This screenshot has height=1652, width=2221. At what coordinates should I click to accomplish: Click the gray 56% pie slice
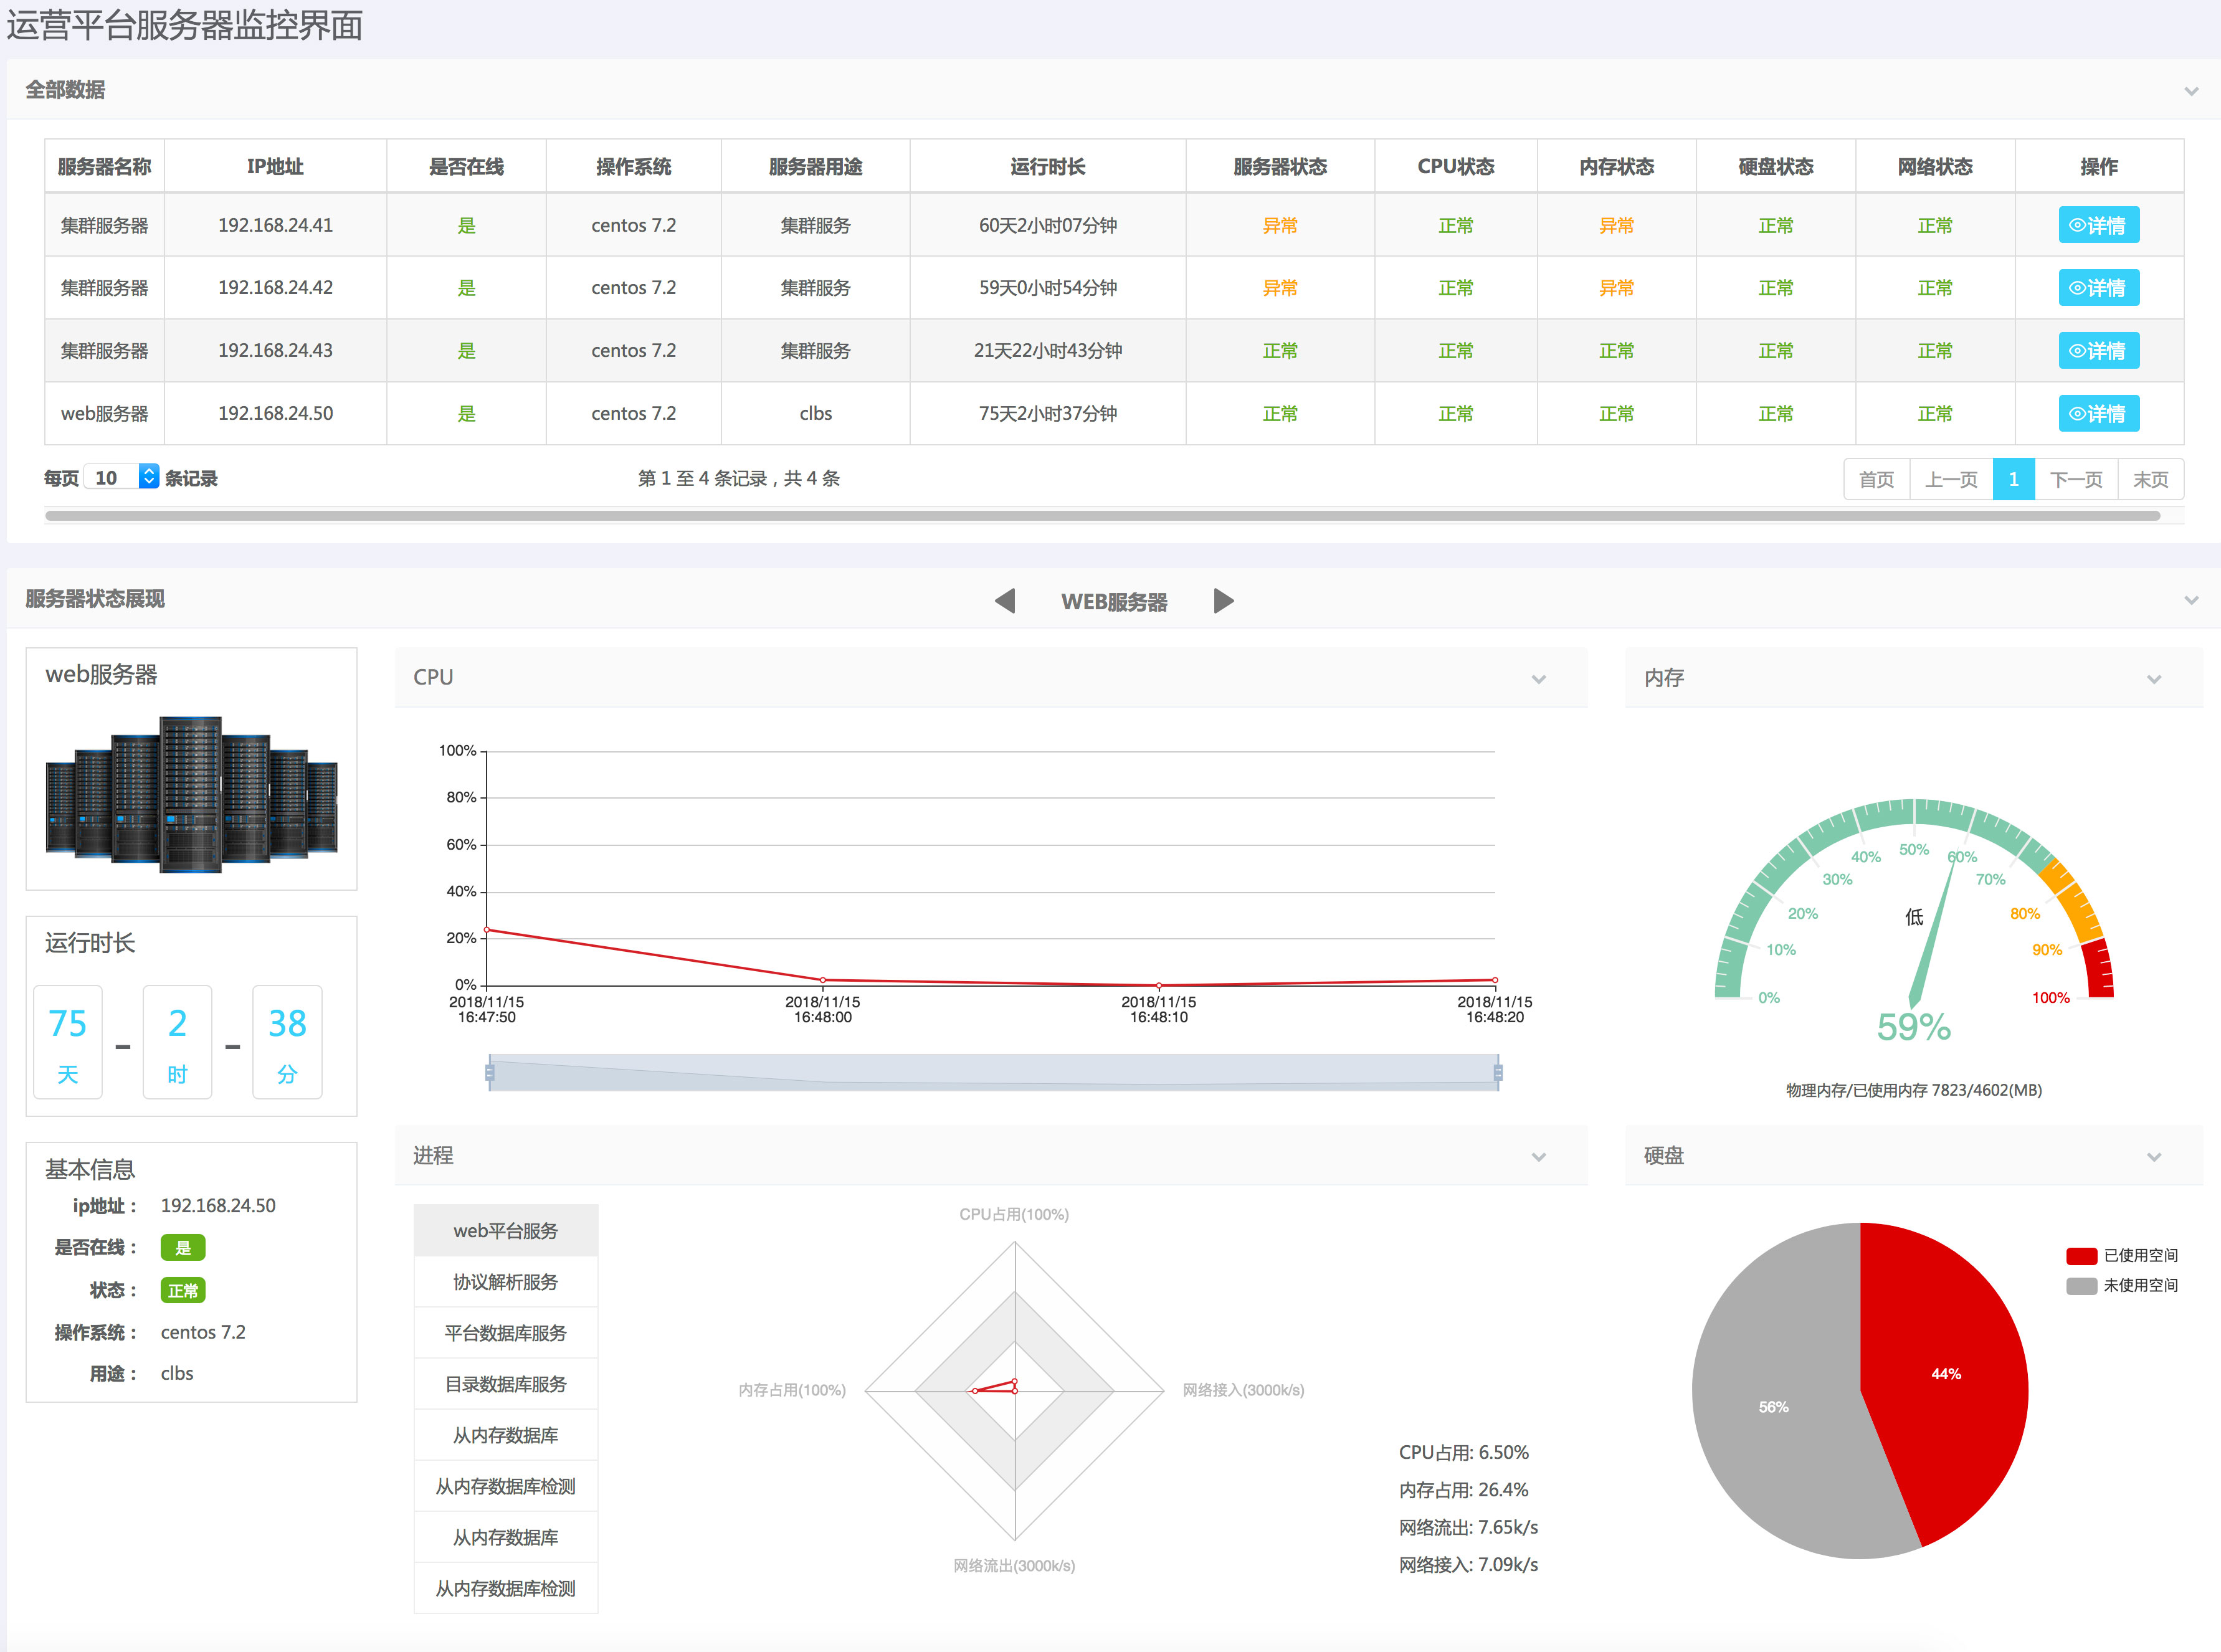pyautogui.click(x=1775, y=1407)
